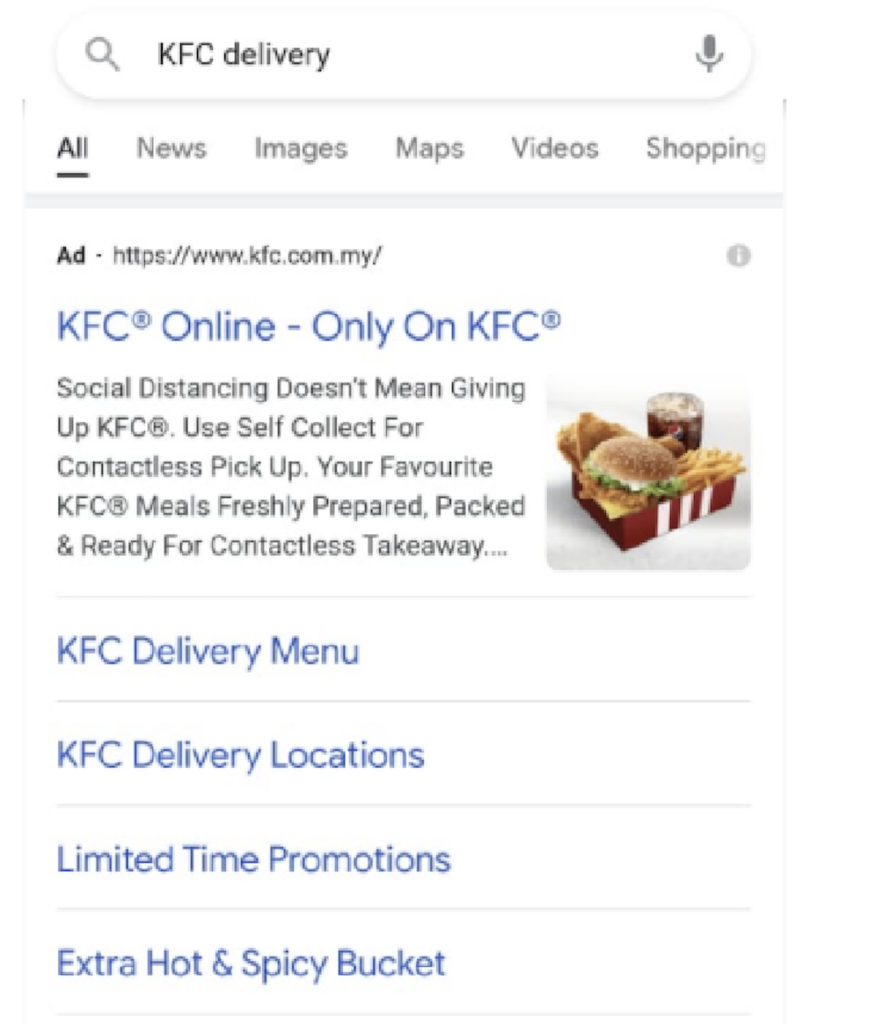Open 'KFC Online - Only On KFC' headline
Screen dimensions: 883x1024
click(x=309, y=326)
